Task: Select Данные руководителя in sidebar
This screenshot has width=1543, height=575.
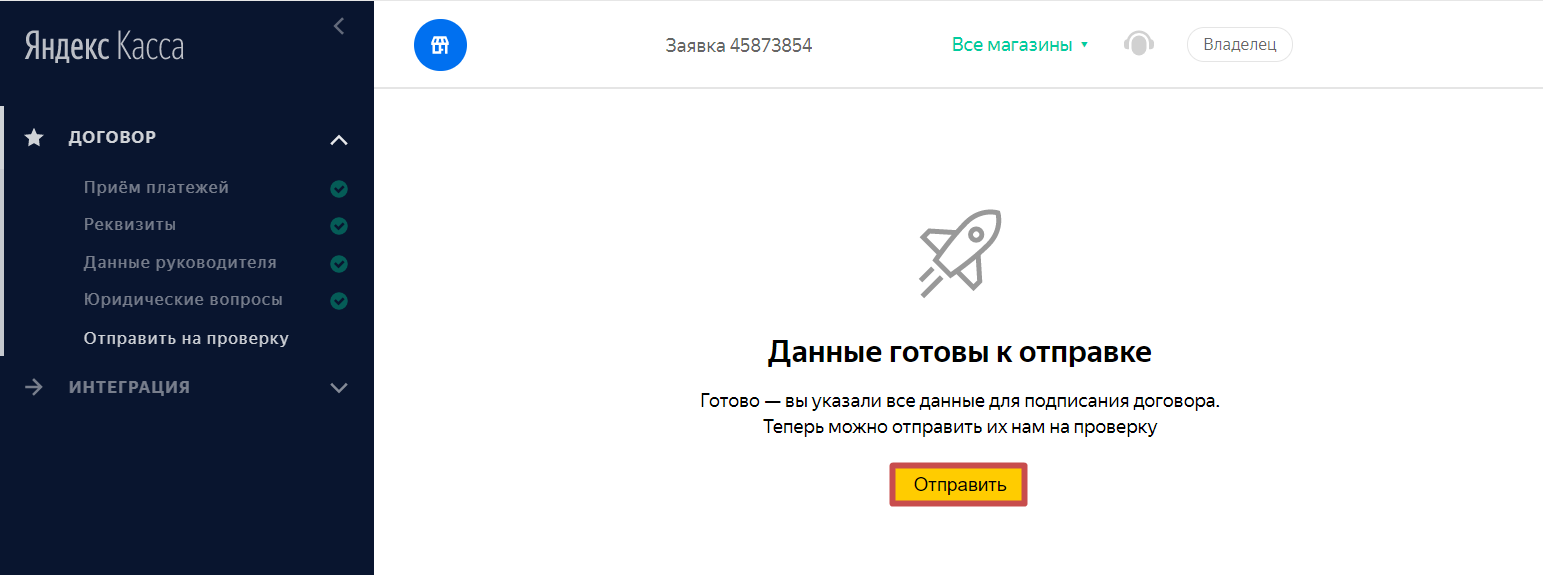Action: tap(180, 262)
